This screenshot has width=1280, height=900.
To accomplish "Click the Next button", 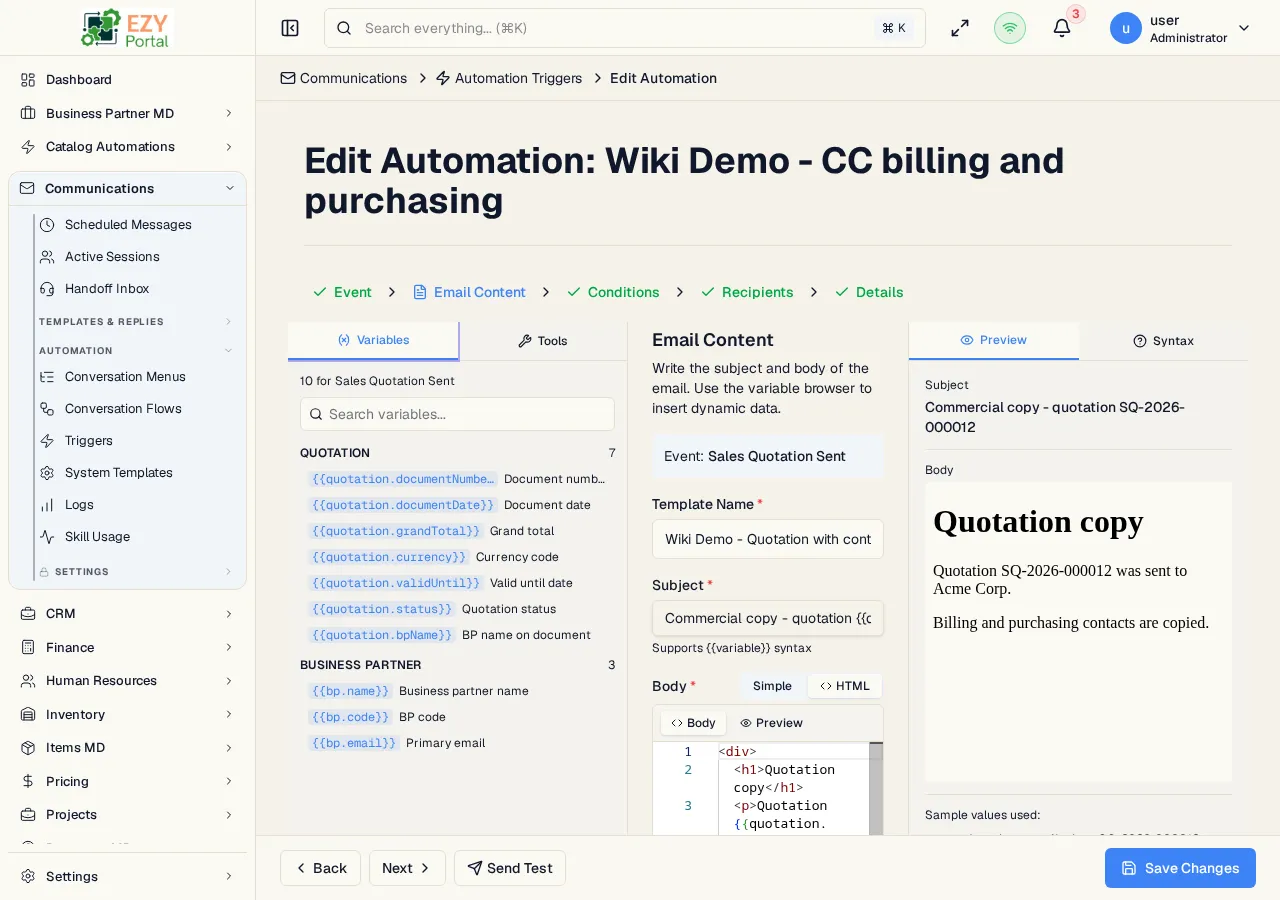I will 407,868.
